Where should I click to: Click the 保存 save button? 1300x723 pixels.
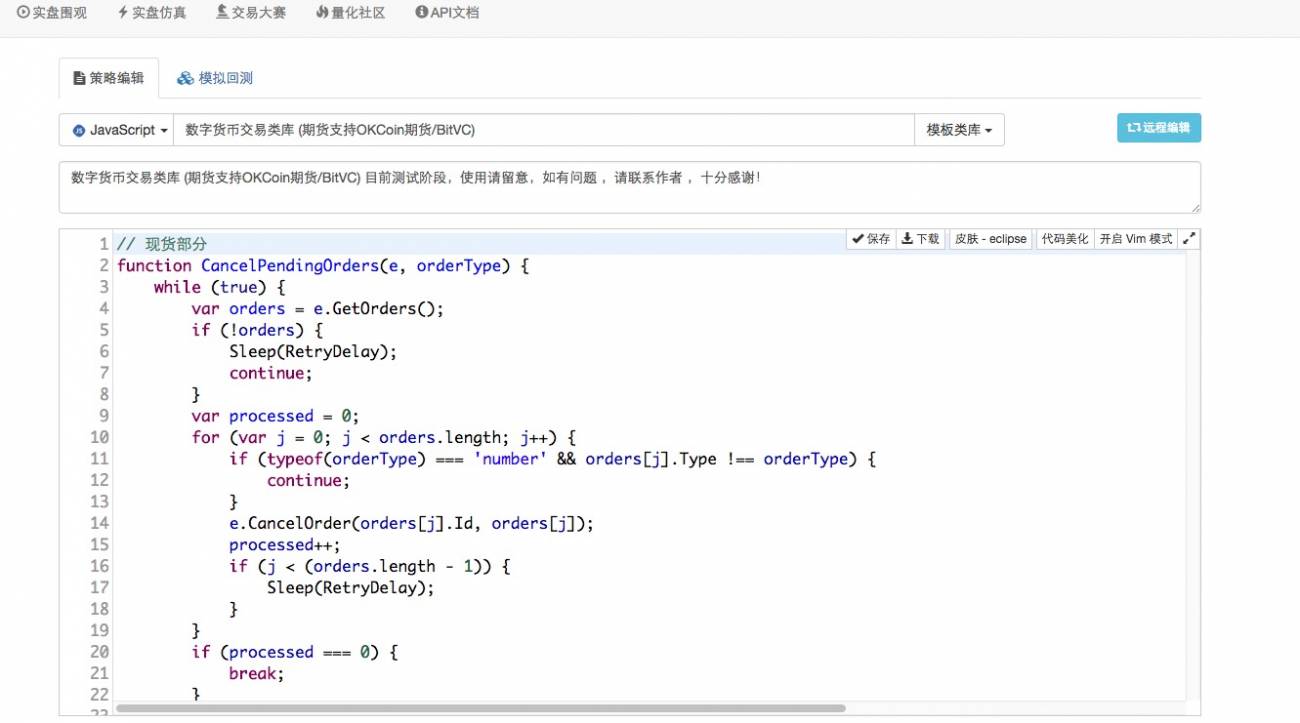[871, 239]
